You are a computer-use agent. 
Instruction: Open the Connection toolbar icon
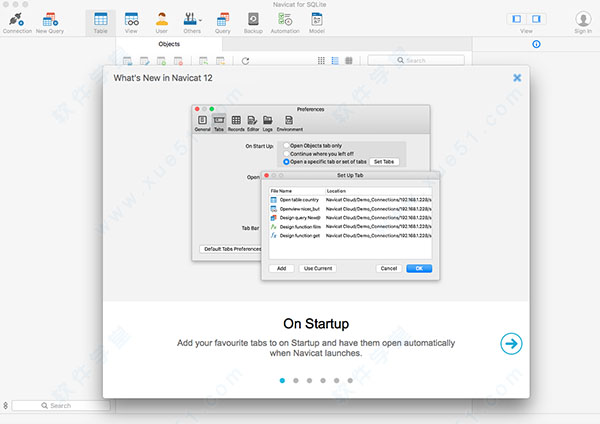(x=17, y=23)
